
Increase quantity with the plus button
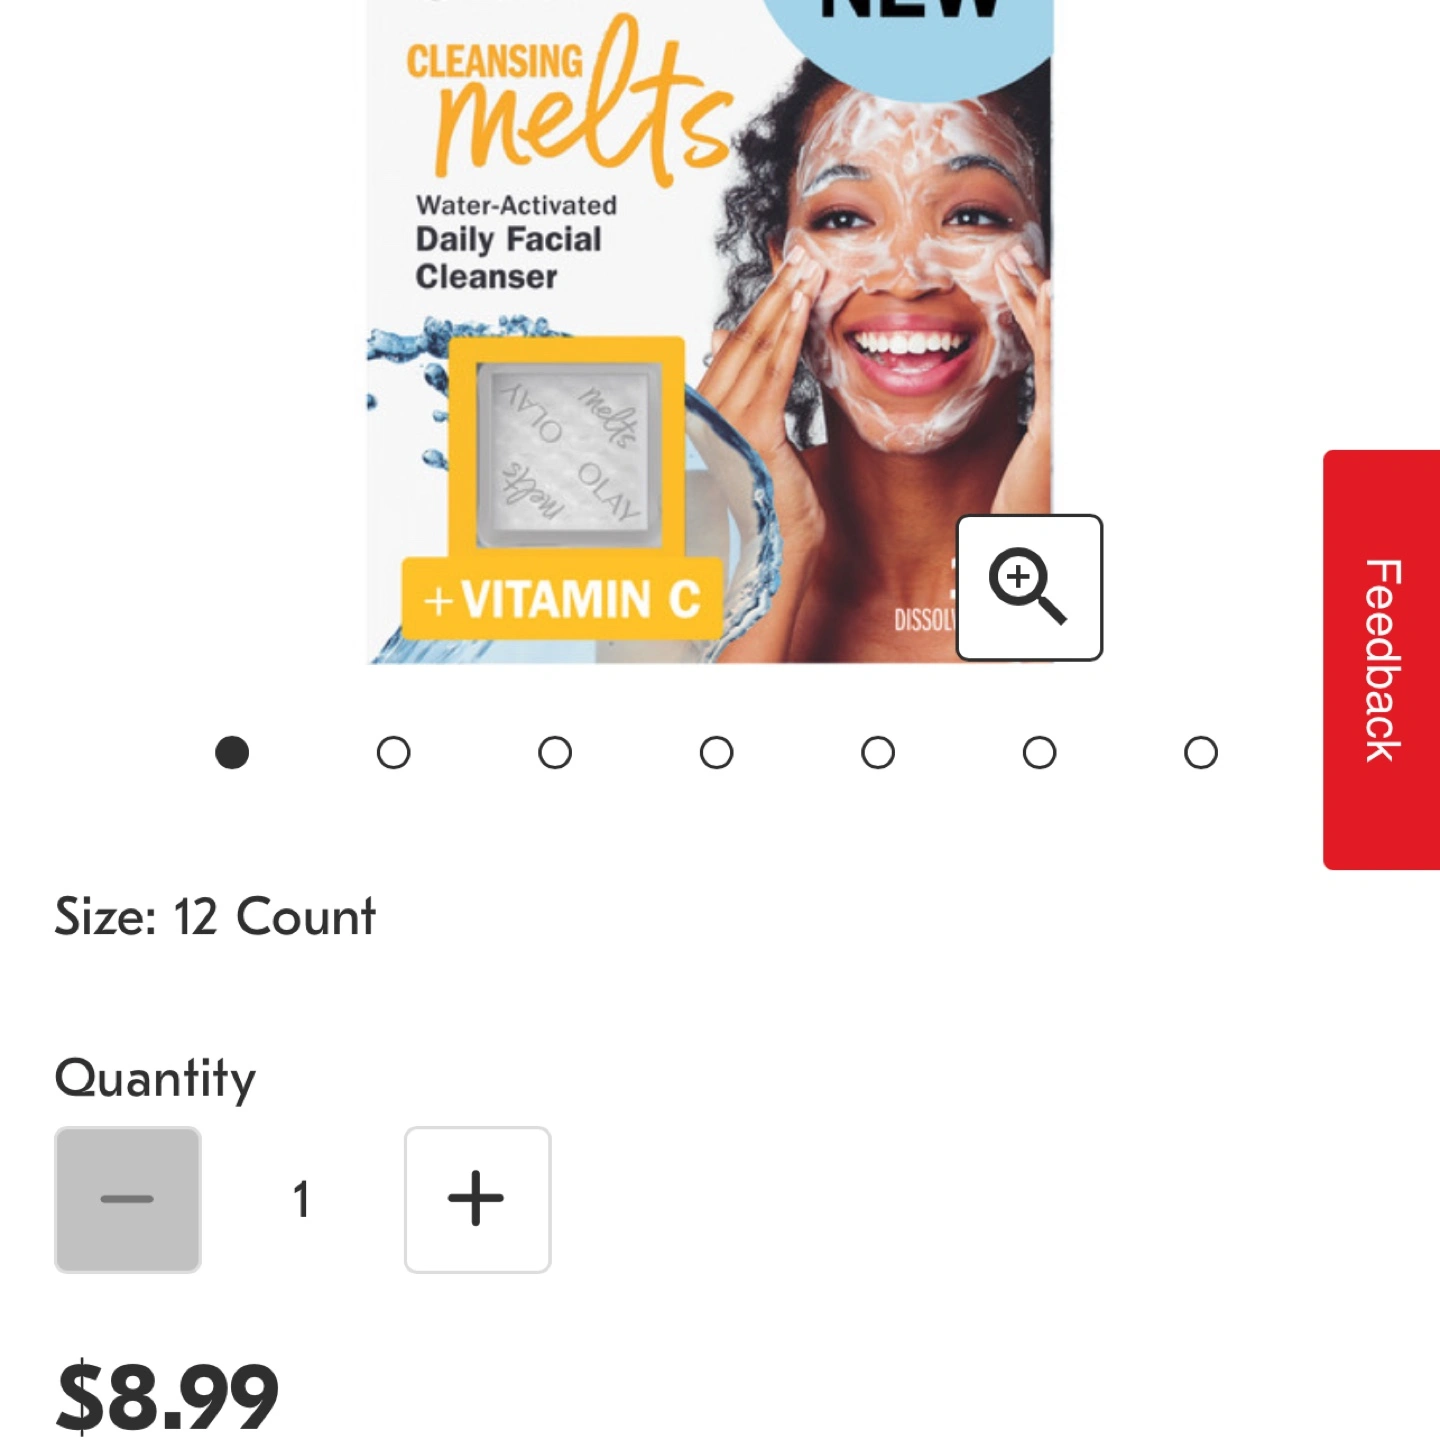point(477,1199)
